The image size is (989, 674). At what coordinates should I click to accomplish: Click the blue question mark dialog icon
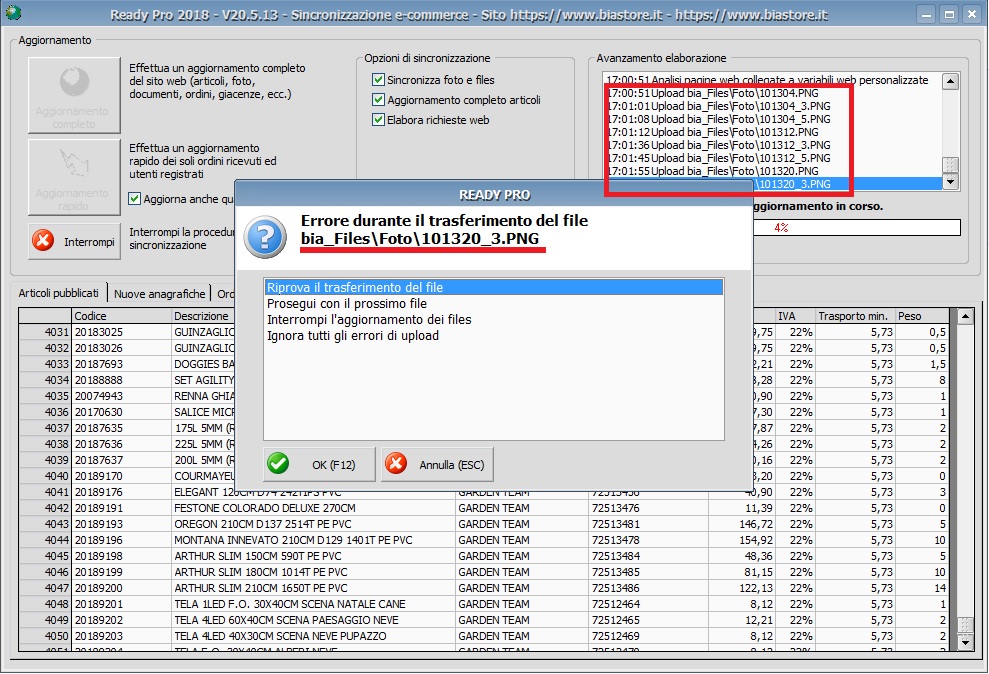(265, 237)
